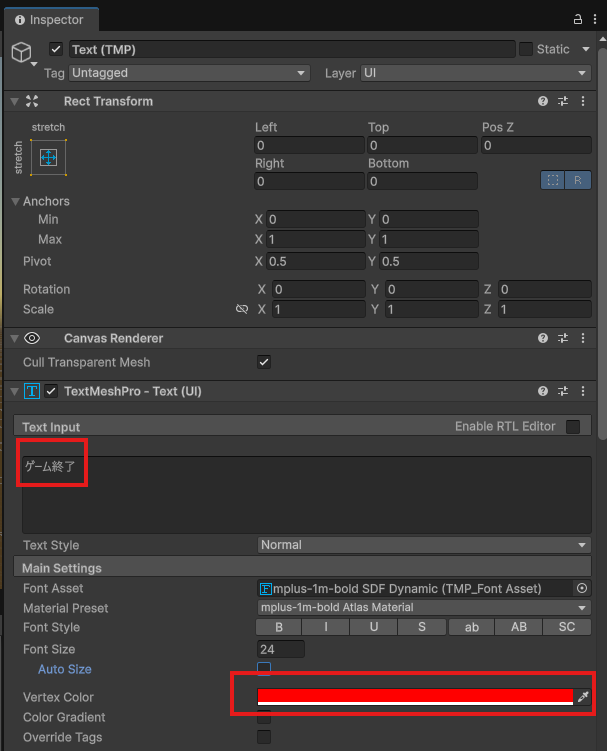The image size is (607, 751).
Task: Click the Inspector lock icon
Action: (578, 19)
